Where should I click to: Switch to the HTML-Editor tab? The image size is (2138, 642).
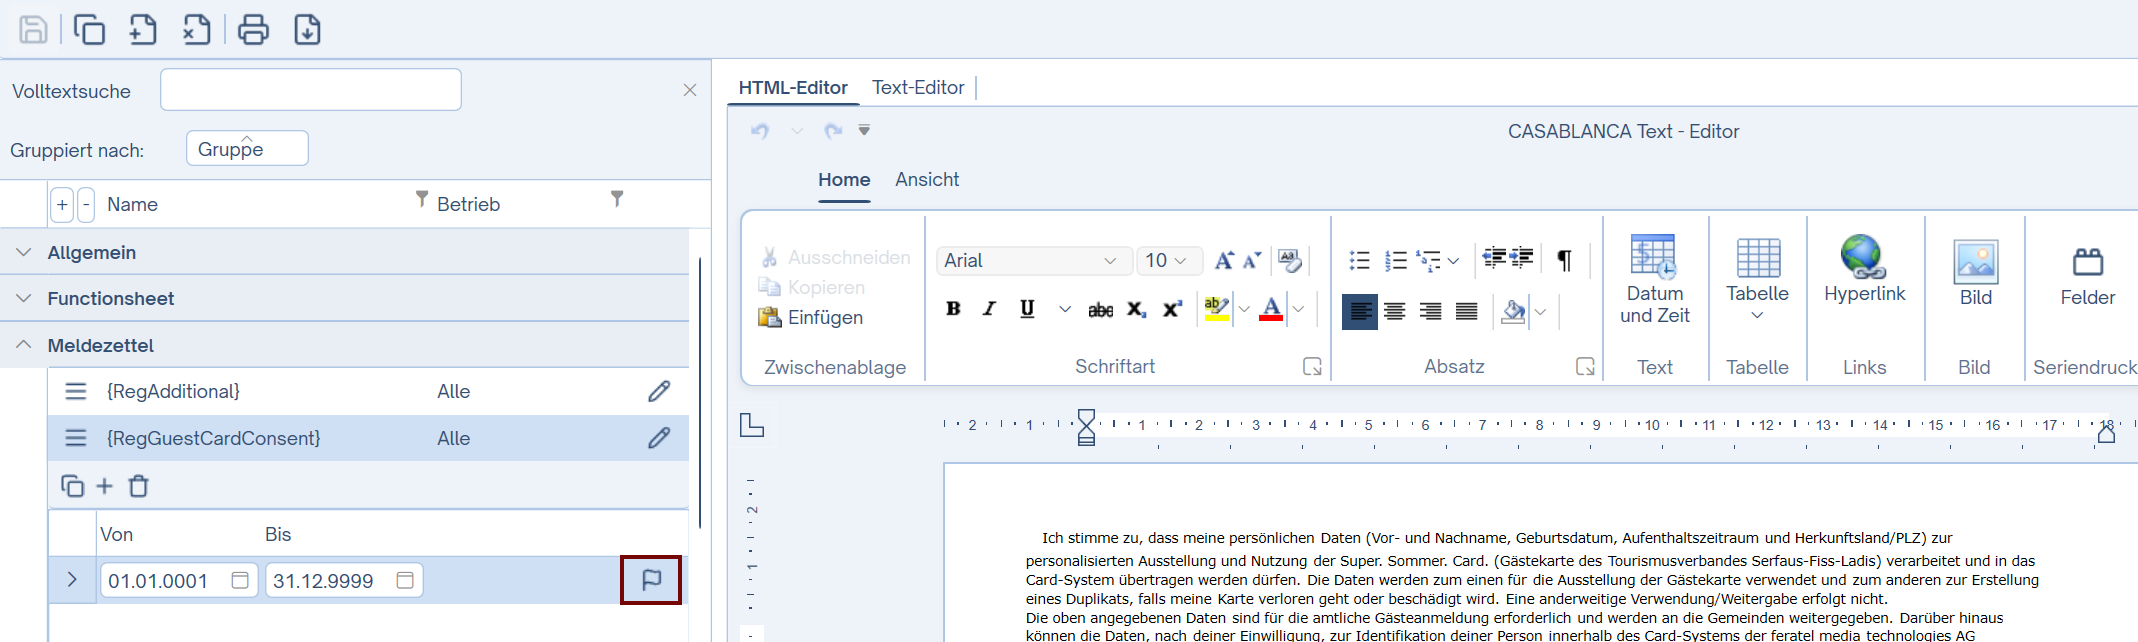(793, 88)
